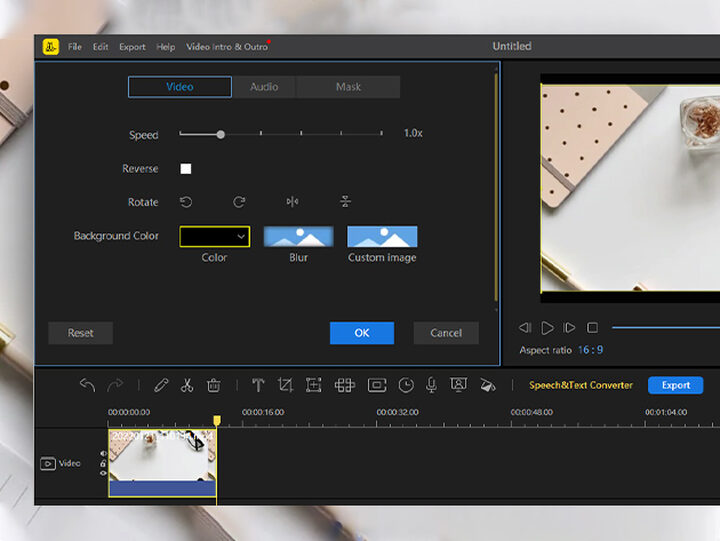This screenshot has height=541, width=720.
Task: Flip the video horizontally
Action: pos(292,202)
